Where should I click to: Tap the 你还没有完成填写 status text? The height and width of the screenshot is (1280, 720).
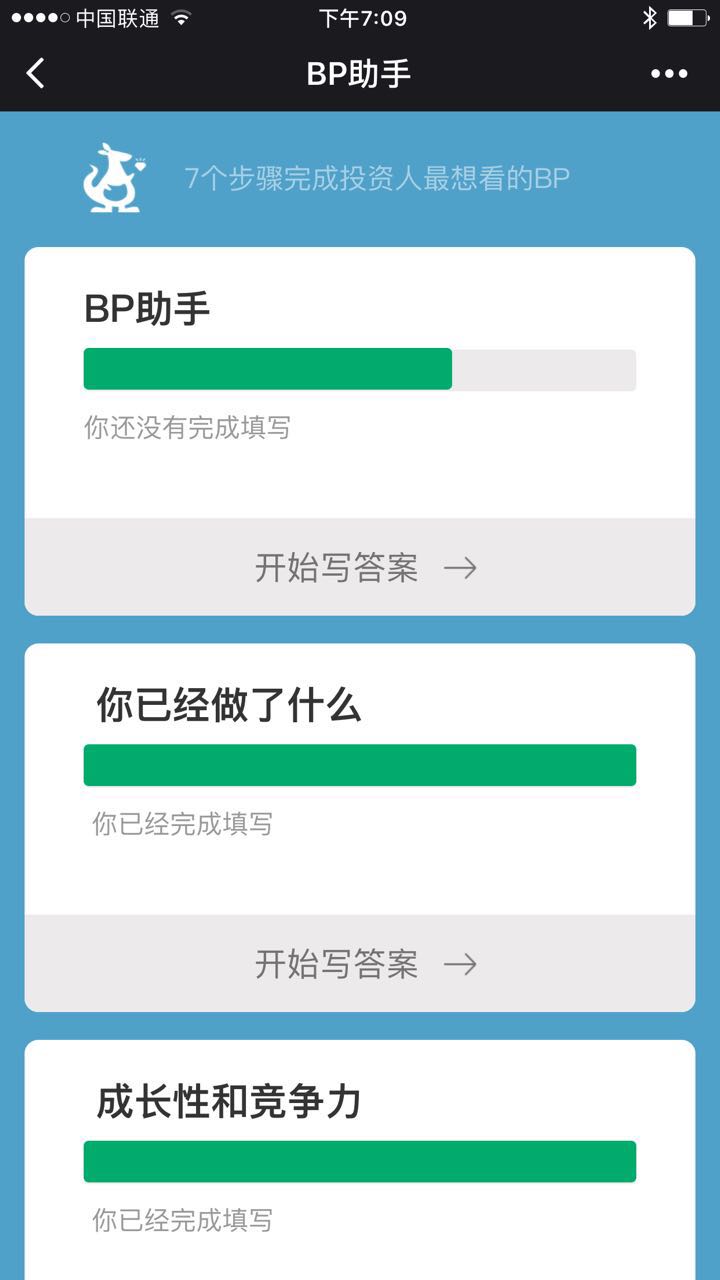(187, 428)
